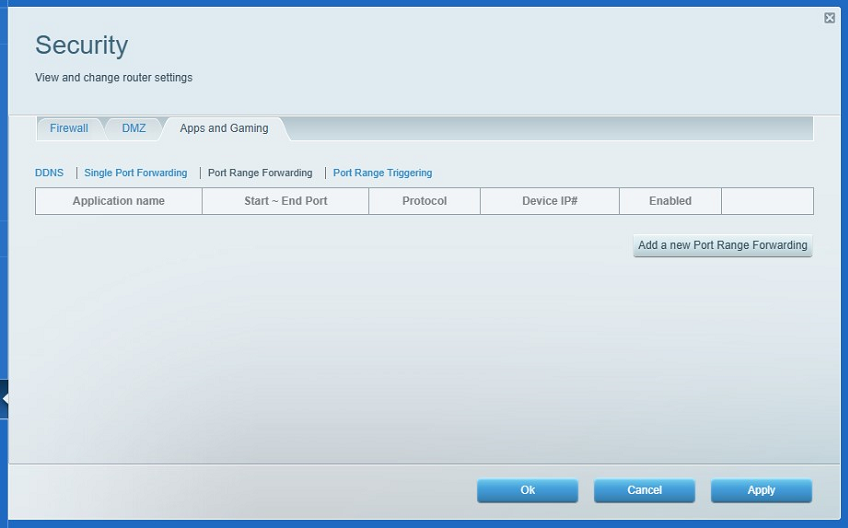Screen dimensions: 848x528
Task: Expand the side panel arrow handle
Action: (4, 399)
